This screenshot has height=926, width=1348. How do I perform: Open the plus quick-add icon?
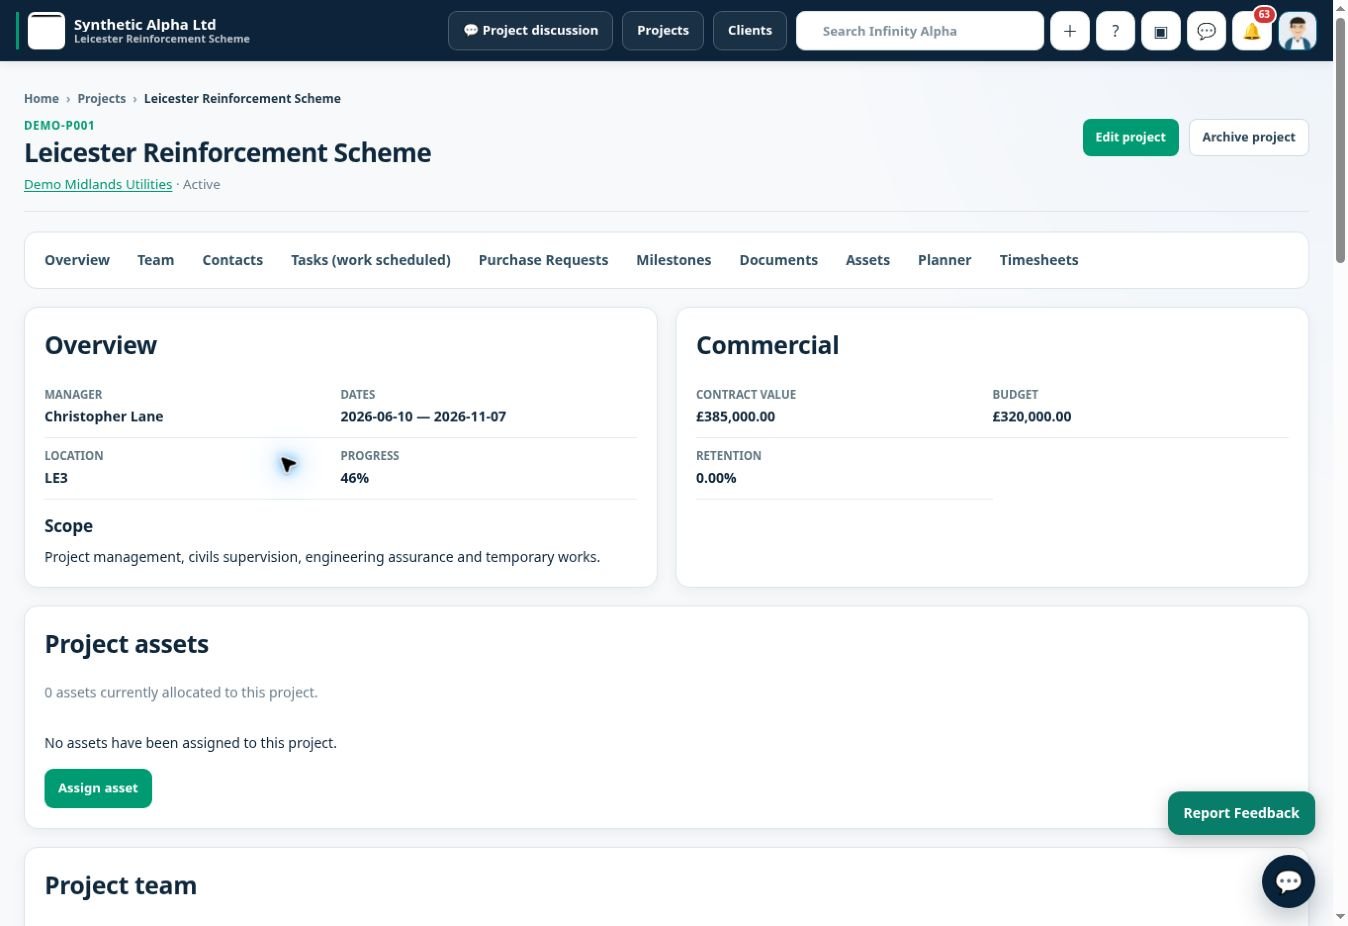[1069, 31]
